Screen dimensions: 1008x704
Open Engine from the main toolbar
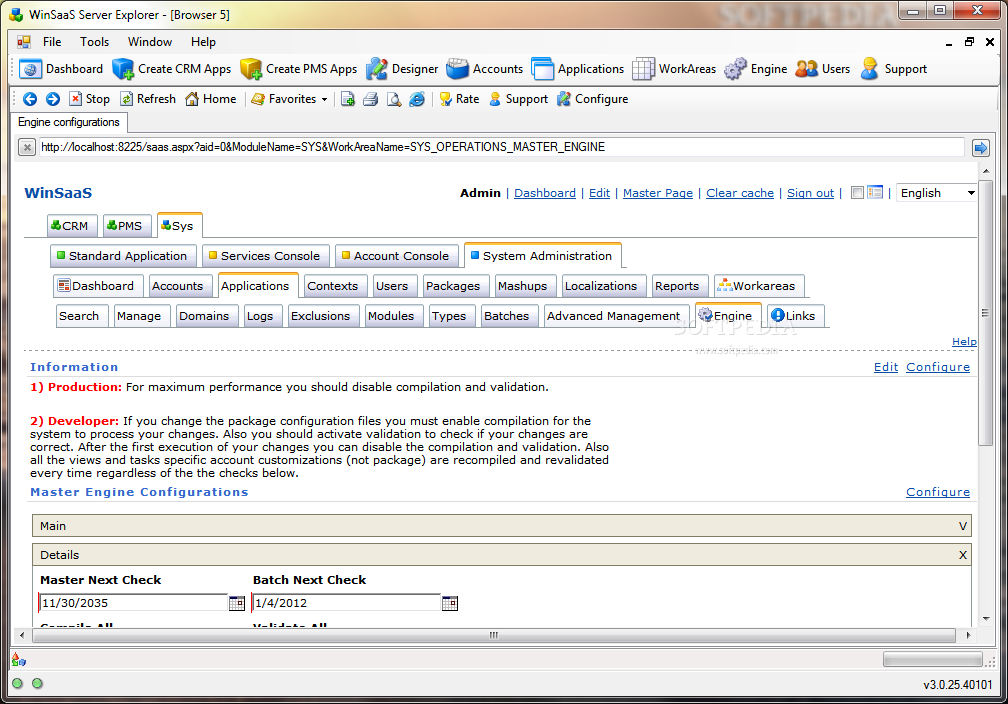point(755,69)
